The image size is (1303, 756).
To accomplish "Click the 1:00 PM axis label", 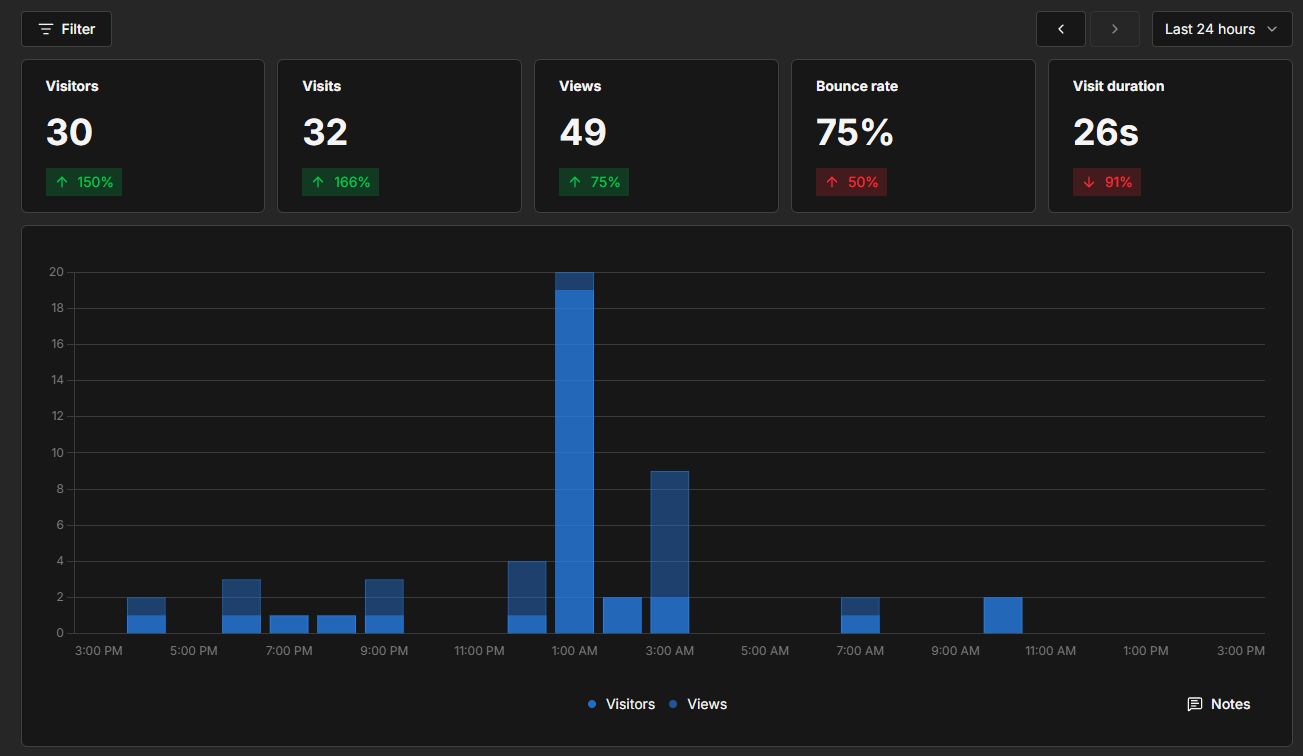I will coord(1145,651).
